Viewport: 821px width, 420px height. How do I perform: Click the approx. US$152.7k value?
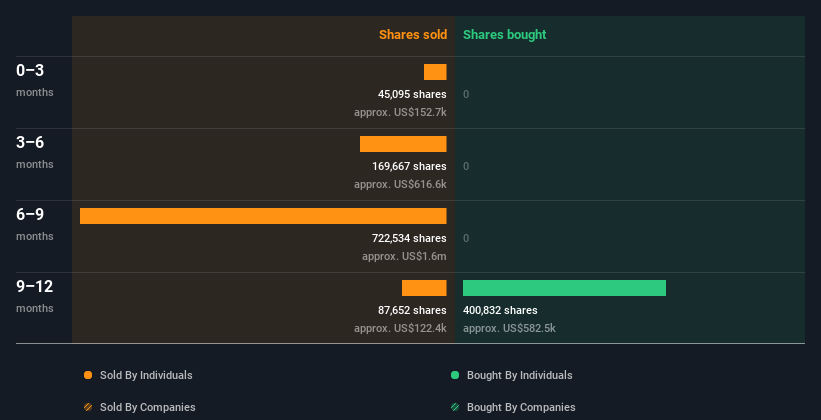[400, 112]
